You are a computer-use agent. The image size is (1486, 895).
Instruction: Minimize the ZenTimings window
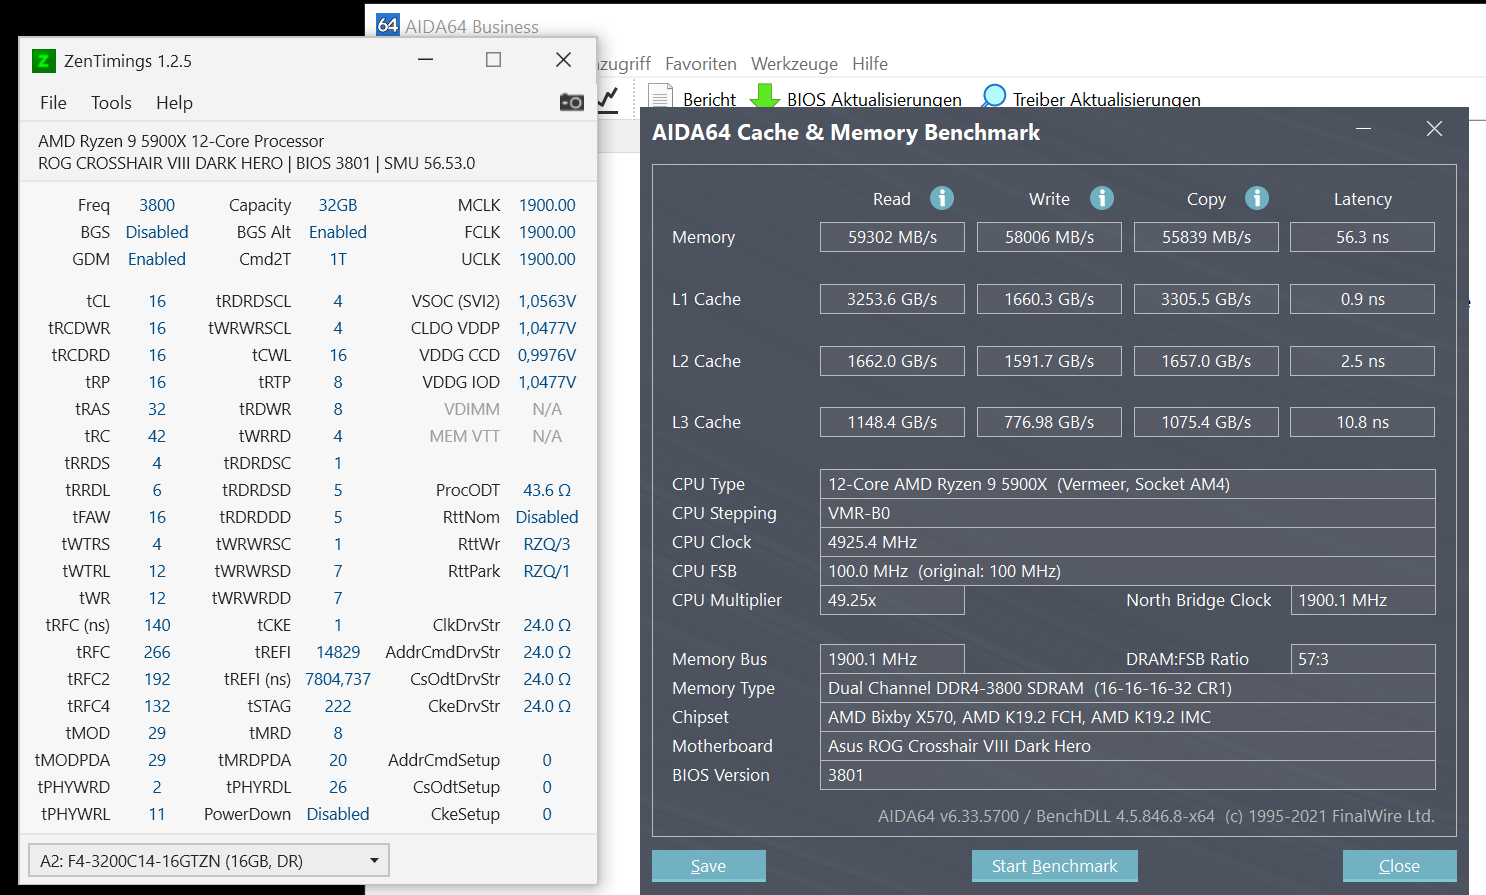426,60
